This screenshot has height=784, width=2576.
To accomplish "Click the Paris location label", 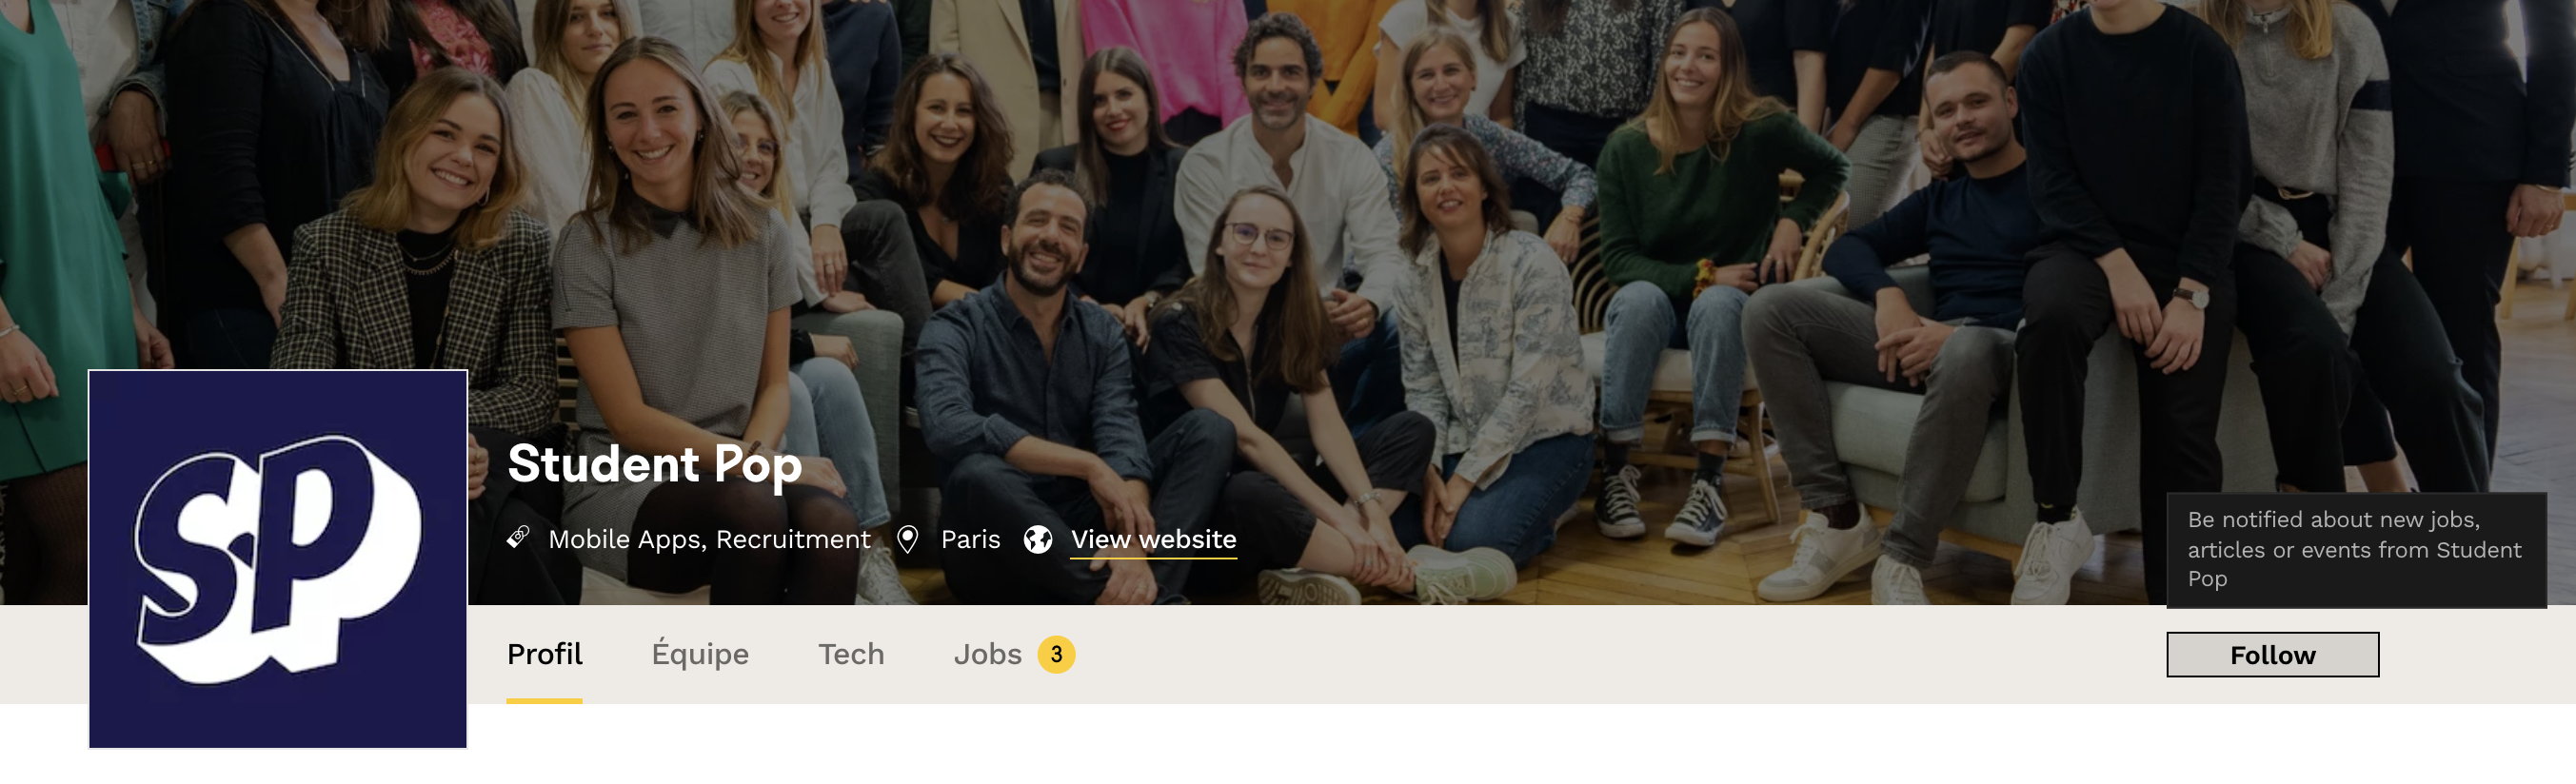I will coord(970,539).
